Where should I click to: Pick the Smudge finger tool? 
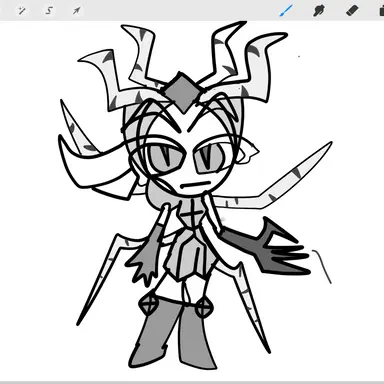[319, 11]
